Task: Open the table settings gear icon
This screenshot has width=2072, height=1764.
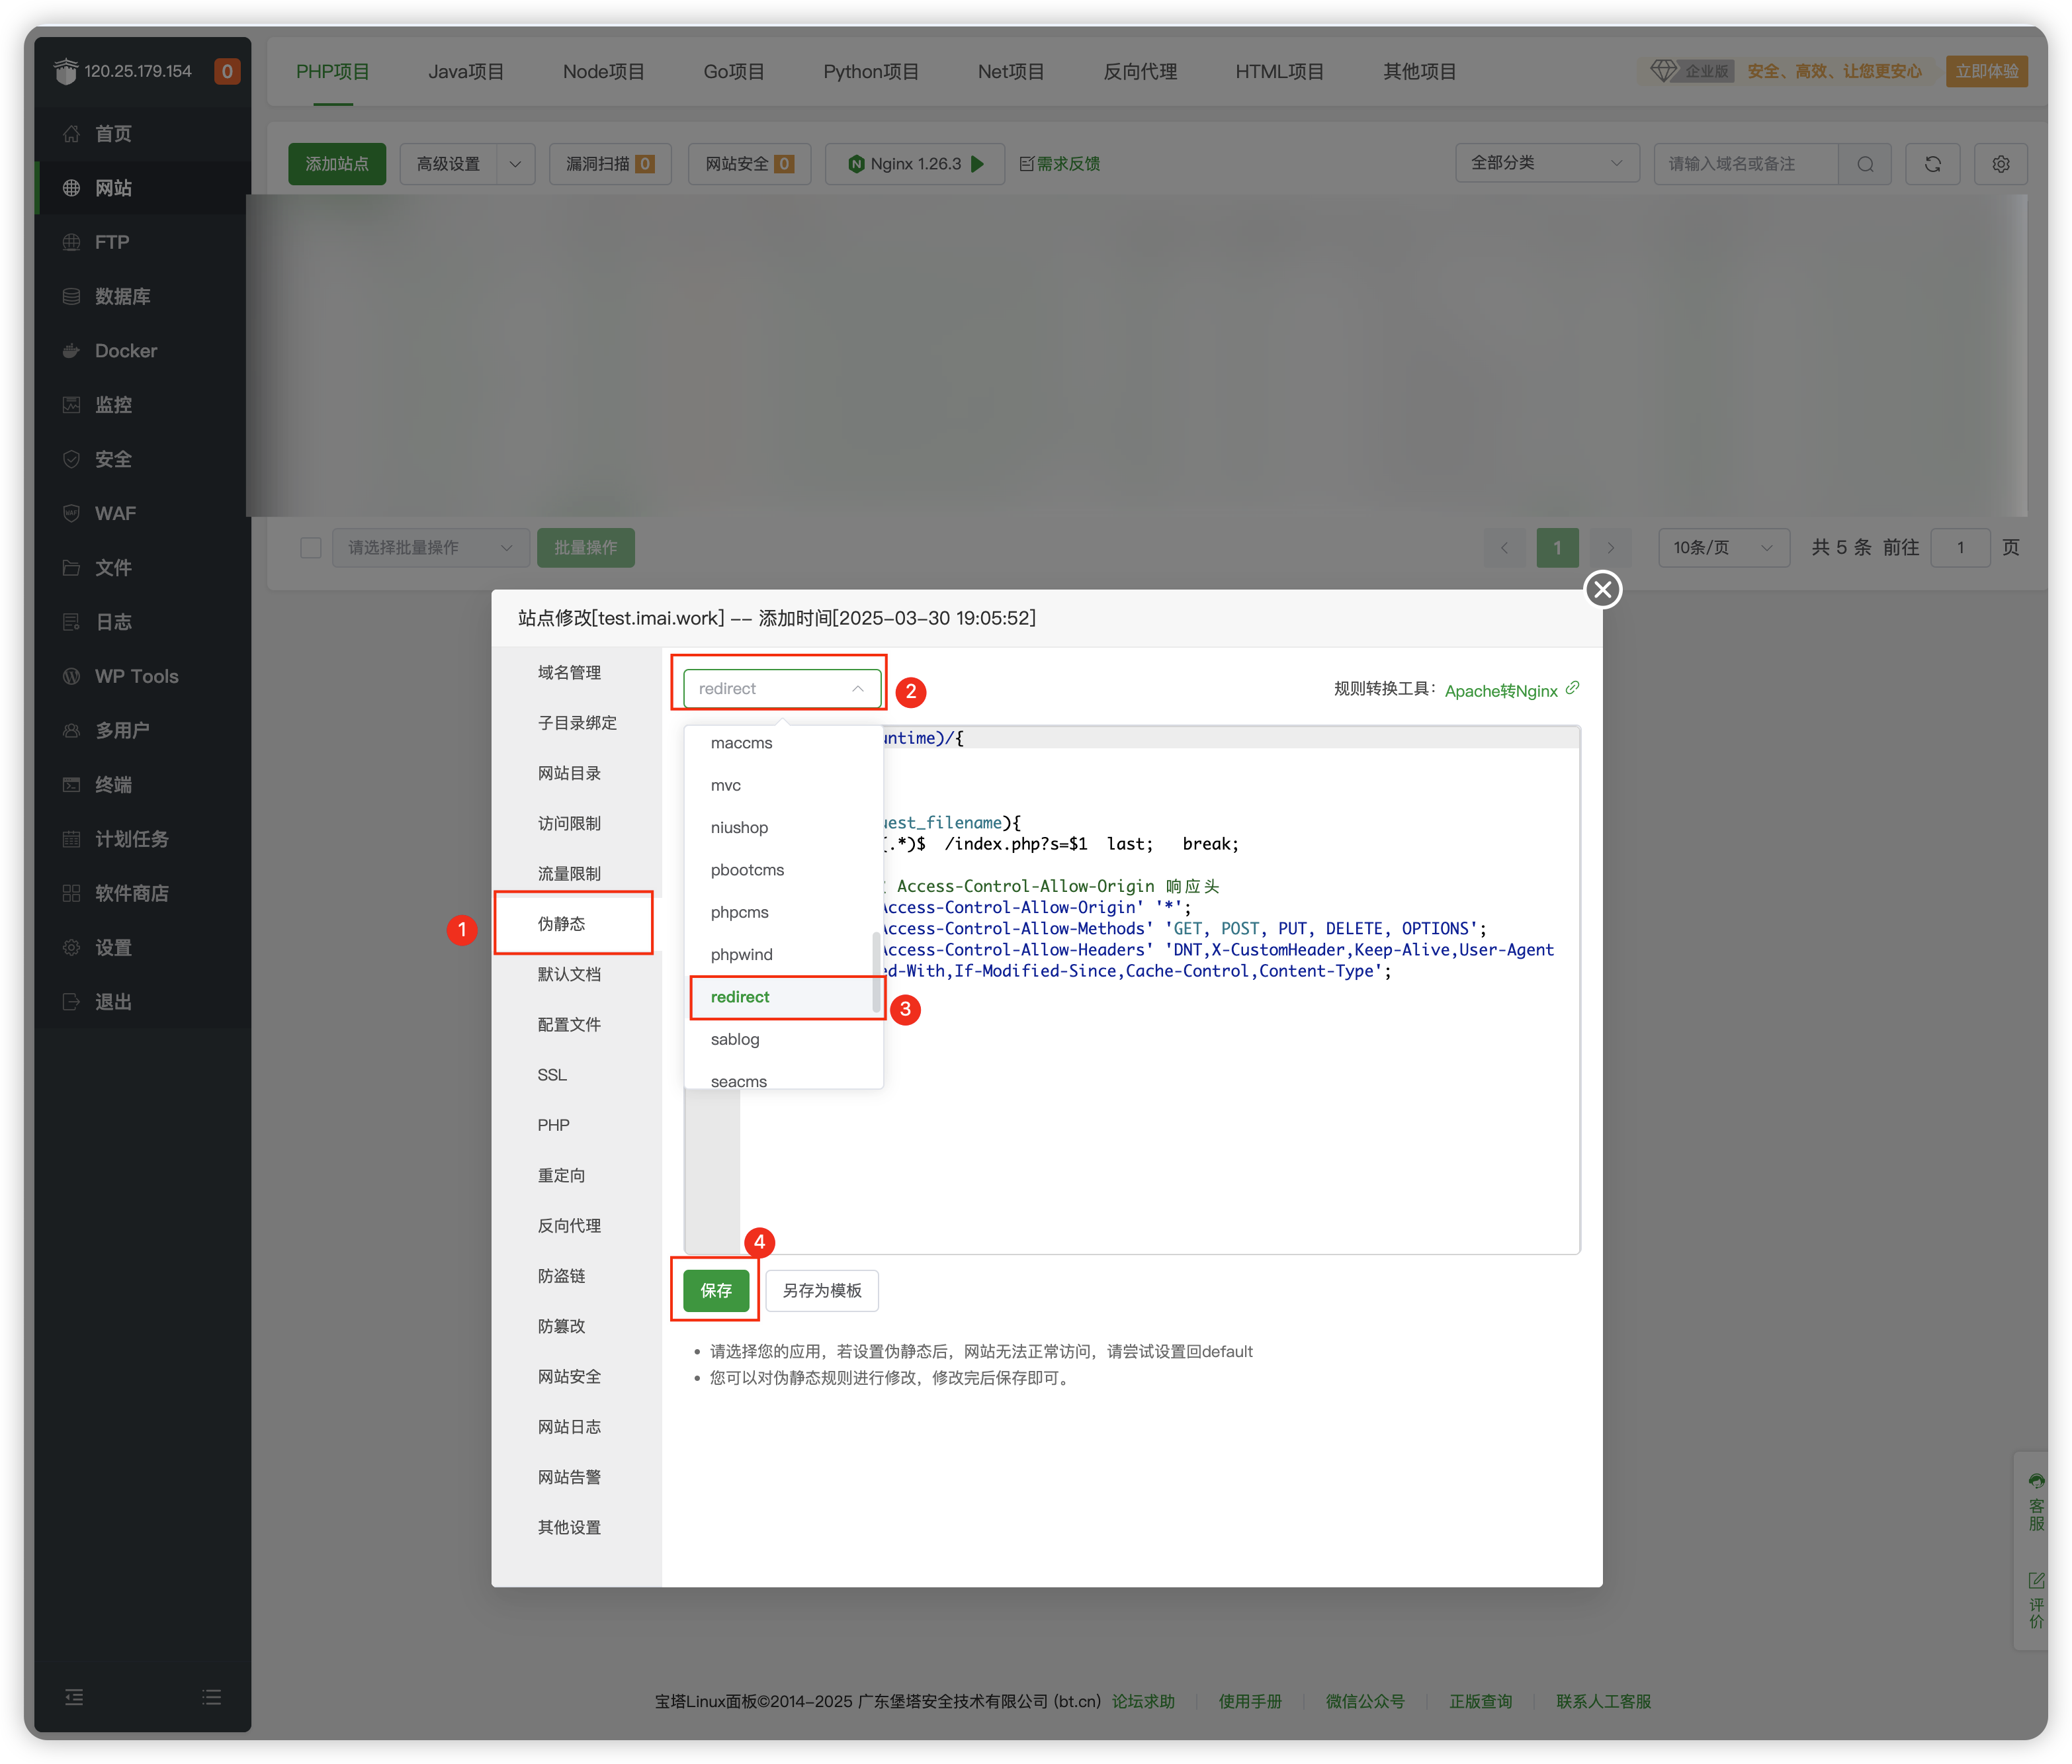Action: click(2000, 164)
